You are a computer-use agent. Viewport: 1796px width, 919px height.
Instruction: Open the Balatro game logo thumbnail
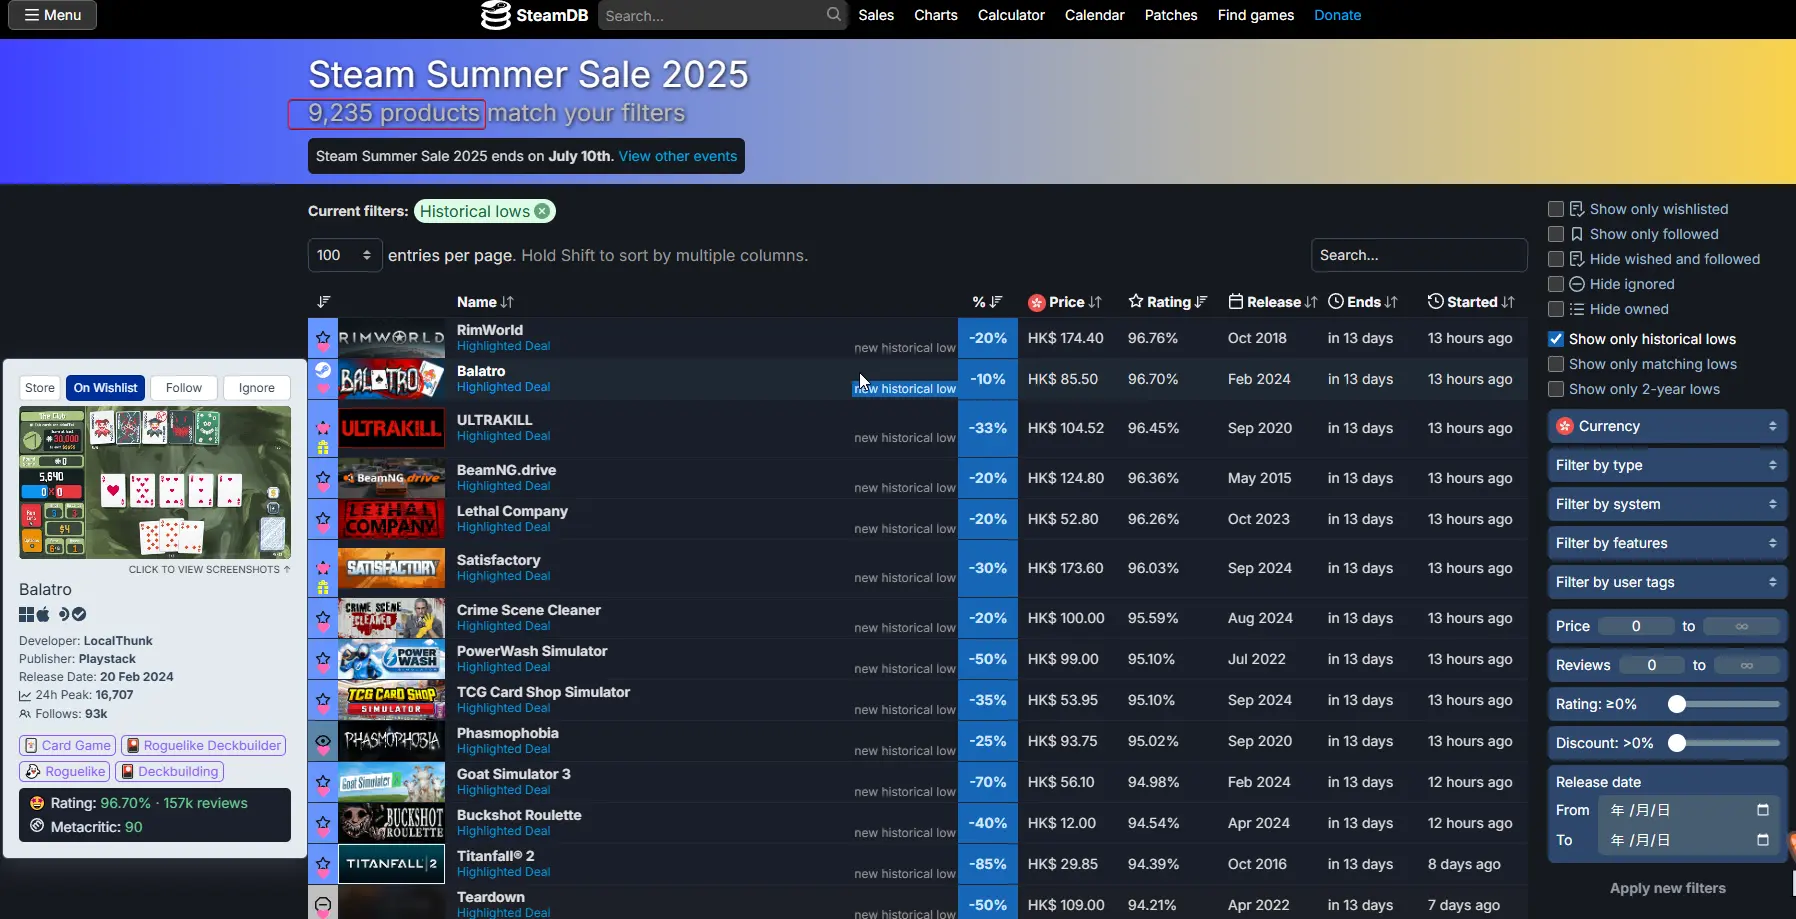click(392, 380)
